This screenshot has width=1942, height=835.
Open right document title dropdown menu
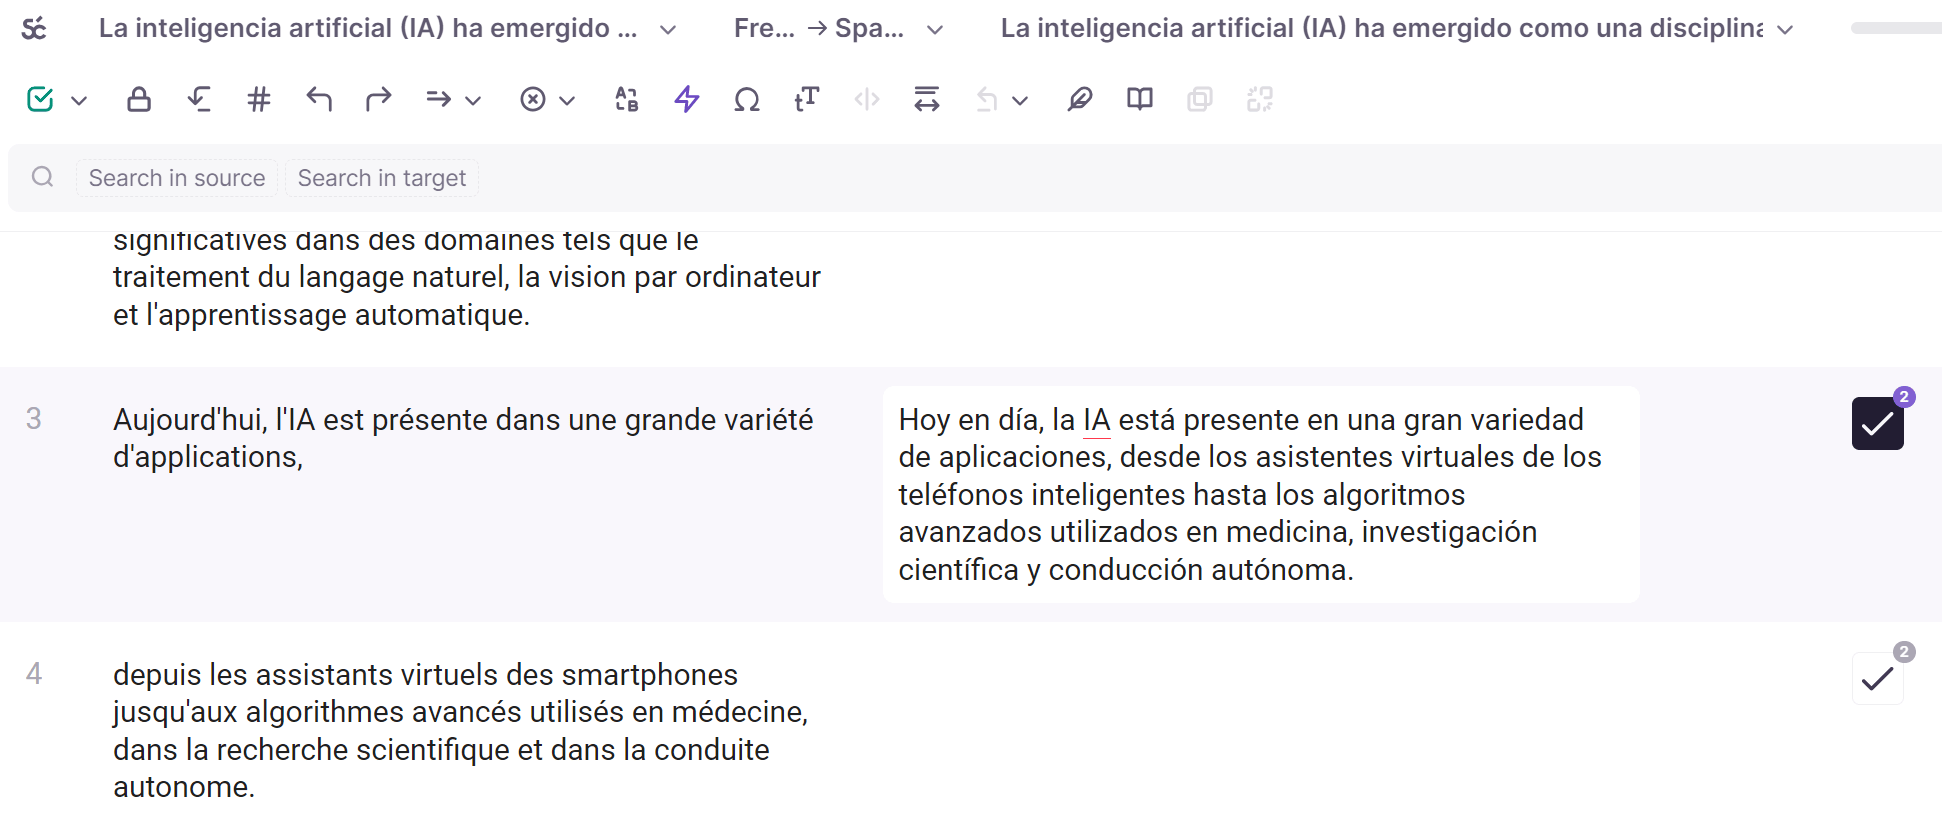[1397, 28]
